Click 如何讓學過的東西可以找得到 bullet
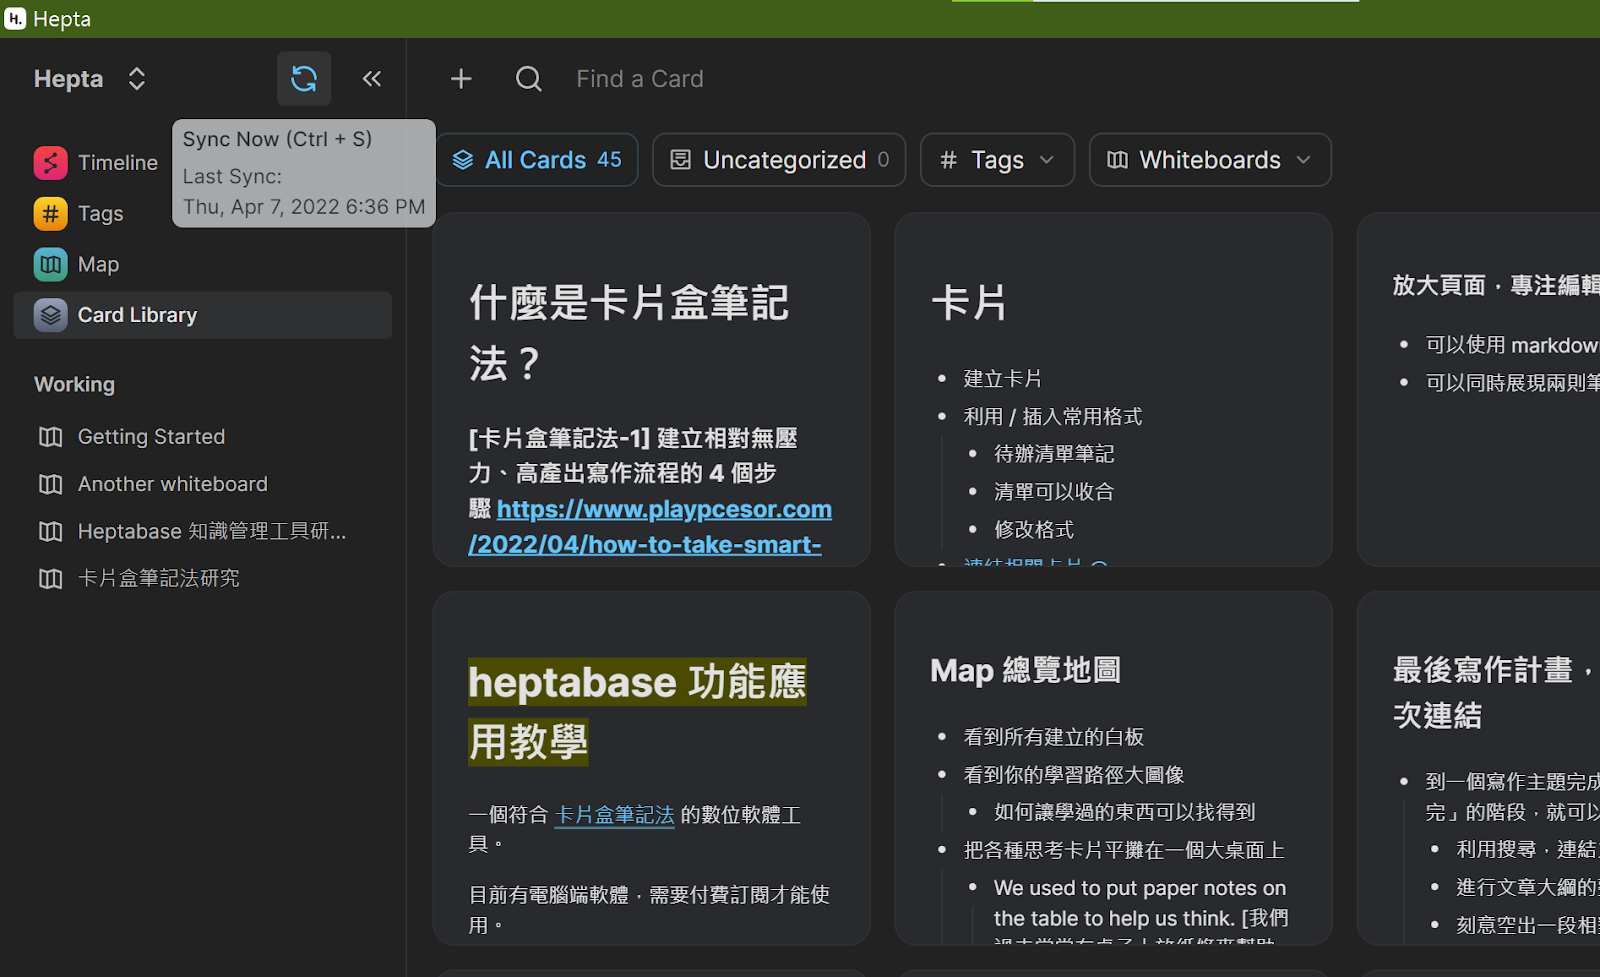This screenshot has height=977, width=1600. pos(1124,812)
